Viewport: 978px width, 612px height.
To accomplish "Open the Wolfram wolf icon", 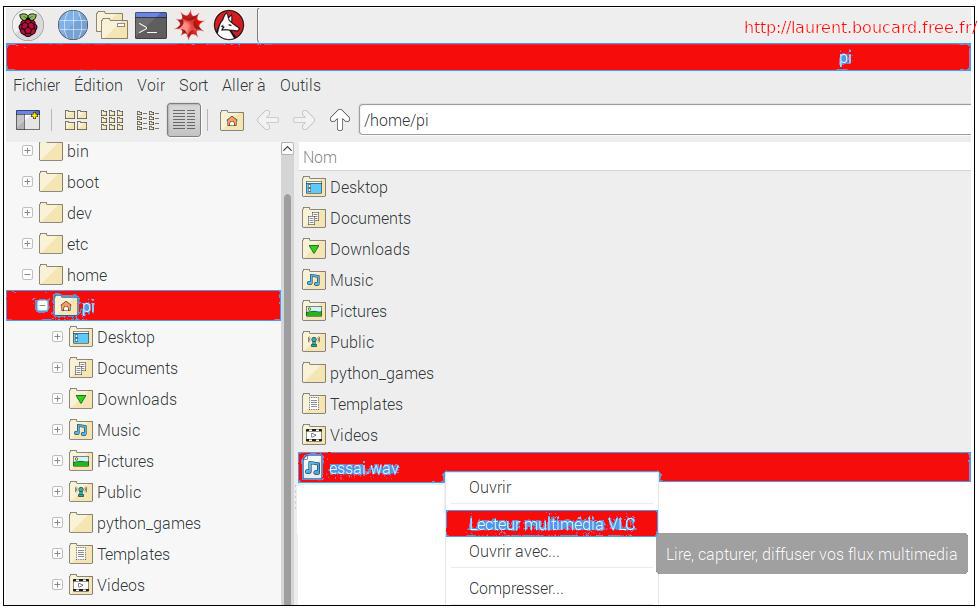I will (229, 26).
